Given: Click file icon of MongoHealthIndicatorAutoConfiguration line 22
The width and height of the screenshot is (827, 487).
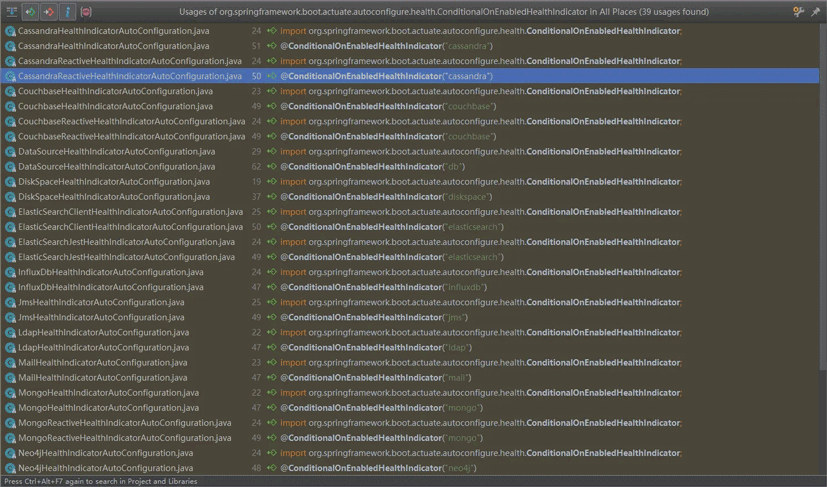Looking at the screenshot, I should pos(10,393).
